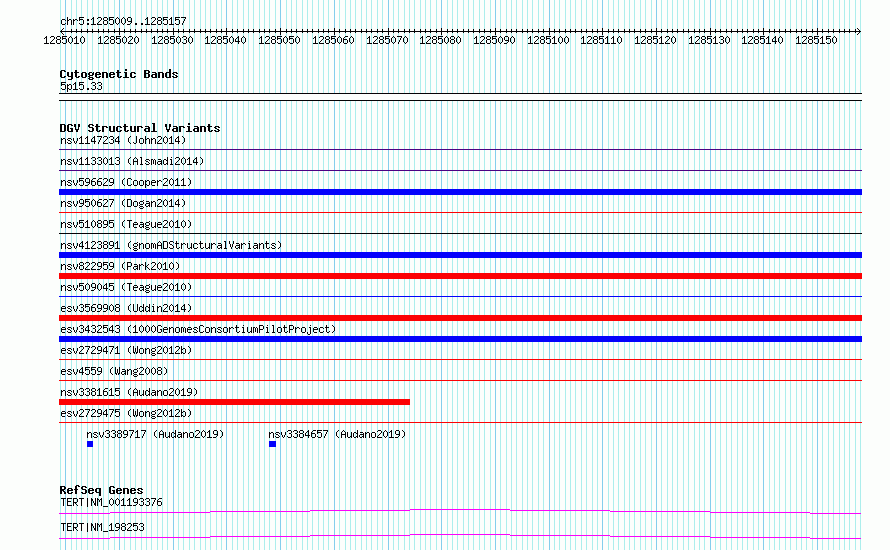The width and height of the screenshot is (890, 550).
Task: Select variant nsv1147234 (John2014)
Action: click(x=123, y=140)
